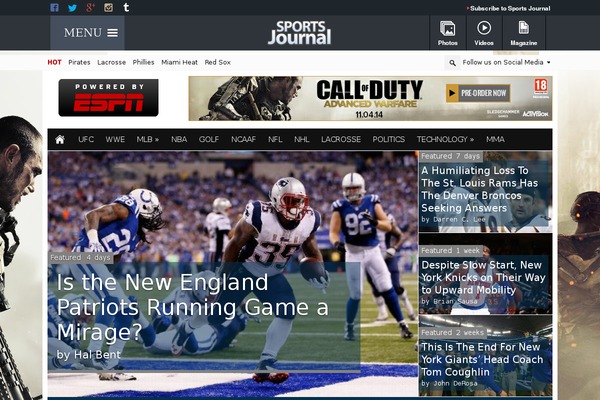Open the Twitter bird icon
The image size is (600, 400).
(x=72, y=8)
